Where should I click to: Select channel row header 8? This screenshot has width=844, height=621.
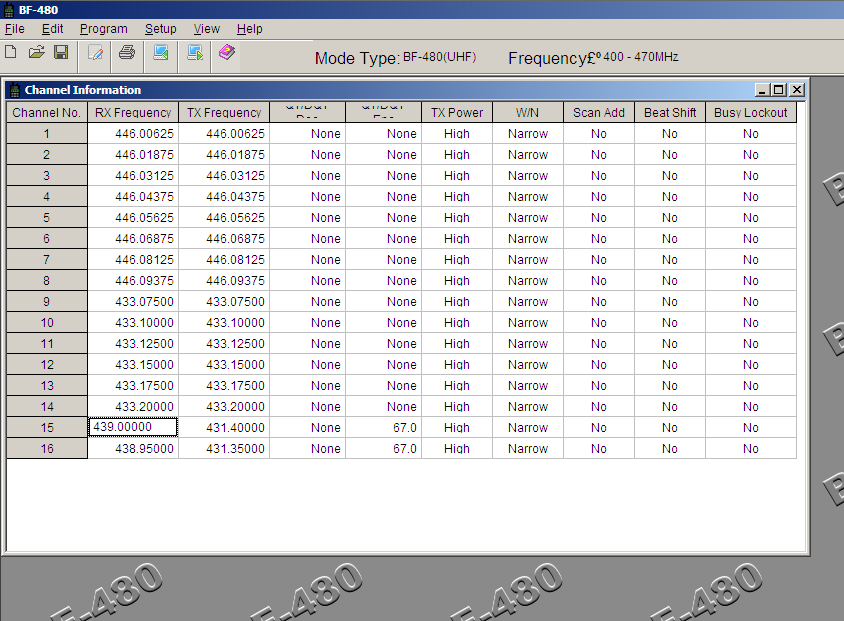point(47,280)
